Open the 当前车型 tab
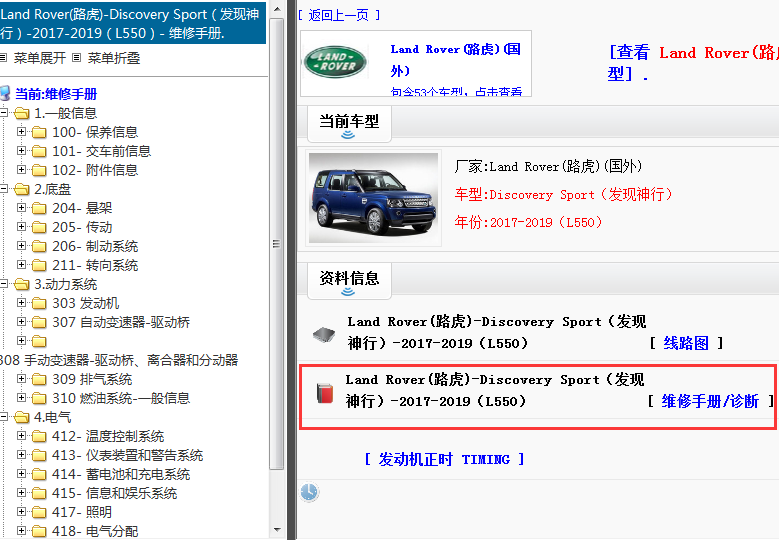 tap(349, 123)
